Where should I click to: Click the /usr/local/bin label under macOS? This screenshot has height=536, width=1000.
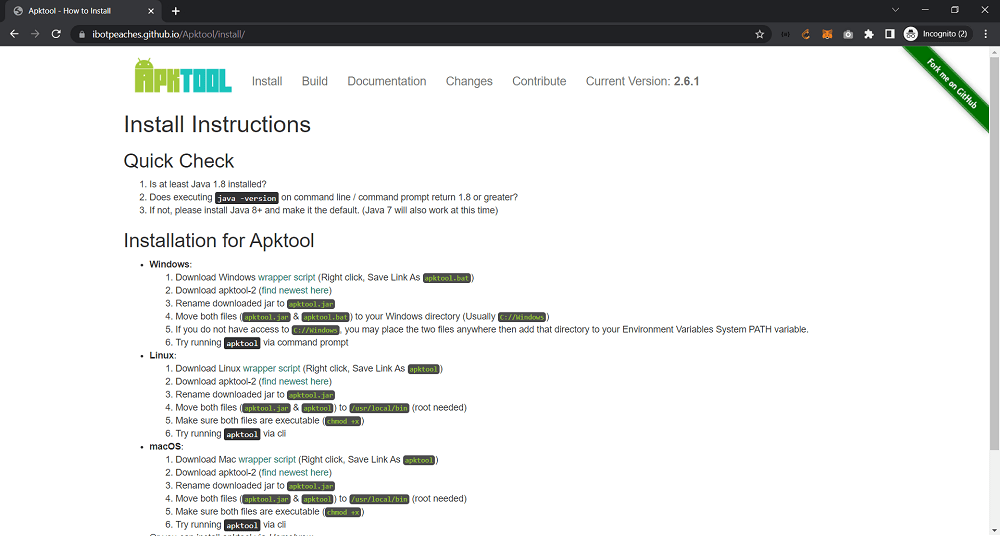click(x=379, y=500)
